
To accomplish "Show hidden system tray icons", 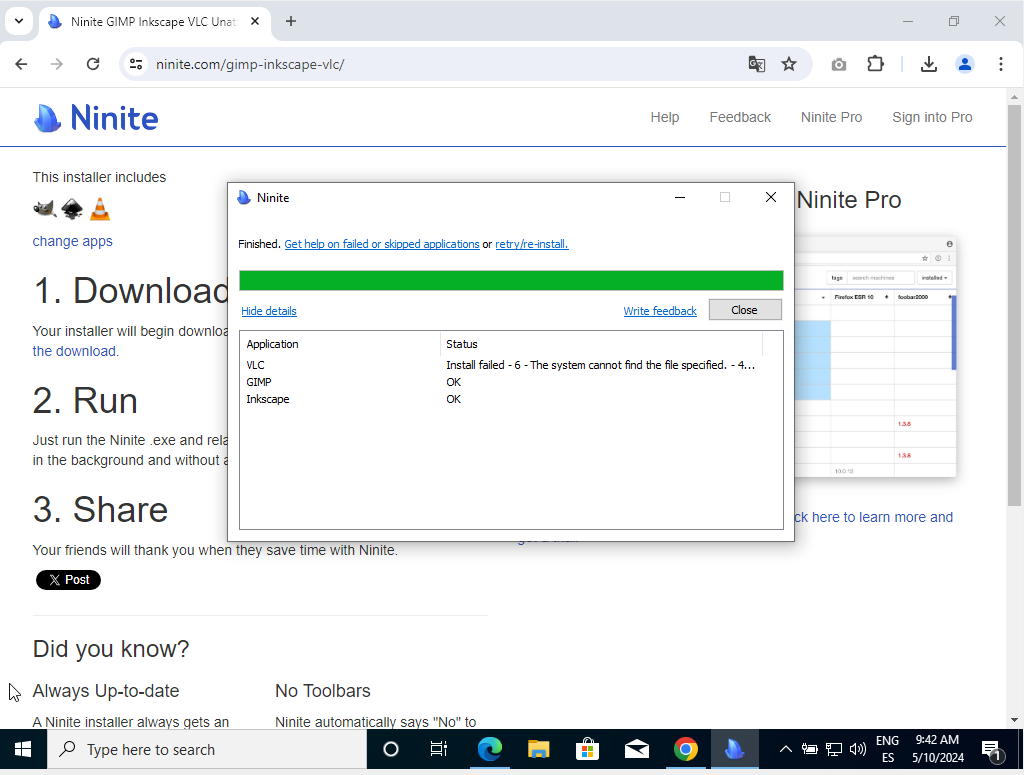I will click(786, 750).
